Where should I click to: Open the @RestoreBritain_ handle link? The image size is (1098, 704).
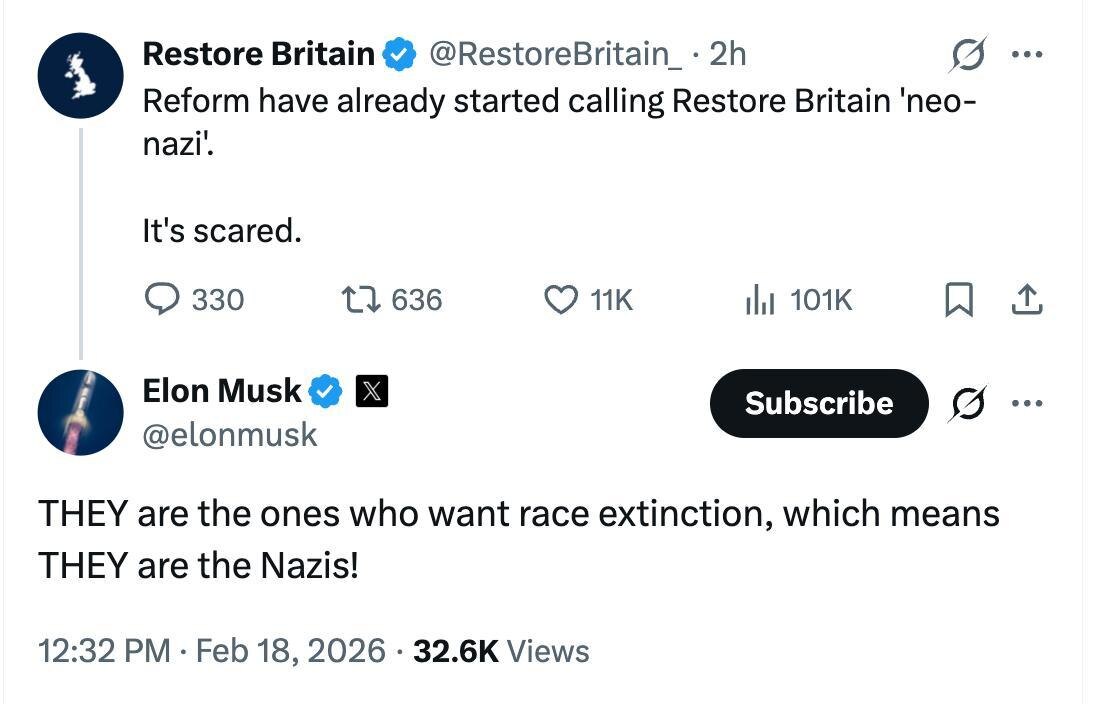pos(556,54)
